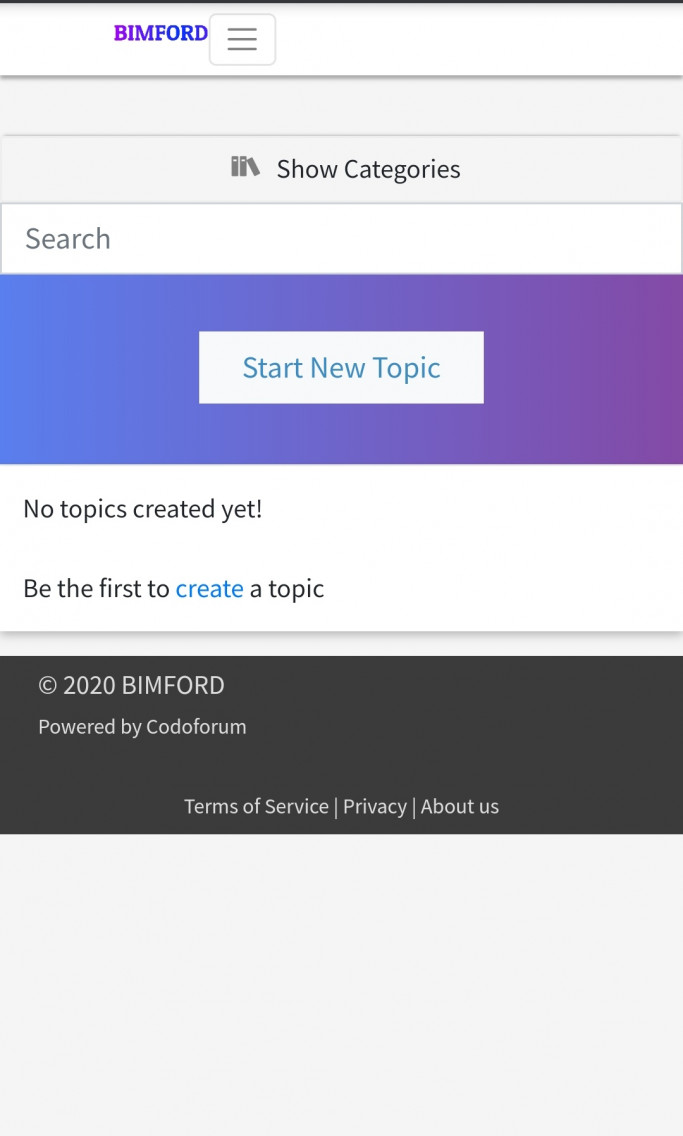
Task: Visit the About us page
Action: tap(460, 806)
